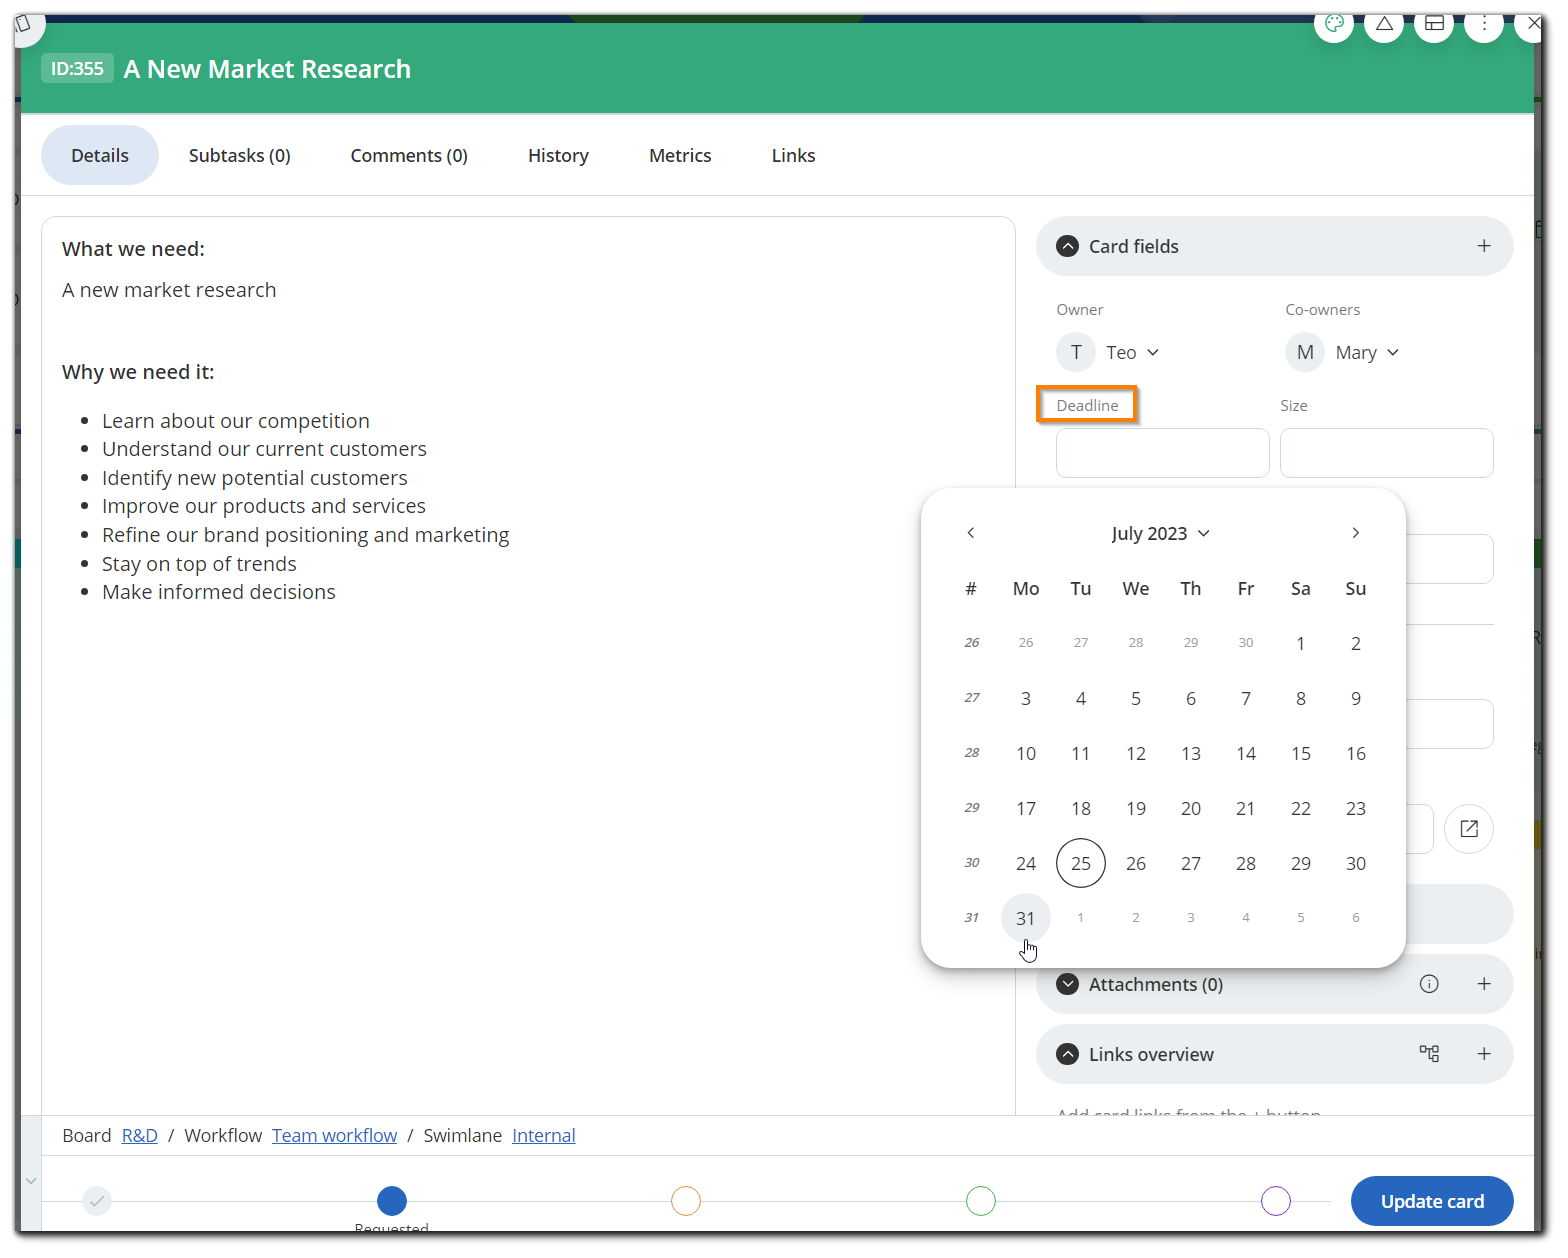Open the Internal swimlane link
The width and height of the screenshot is (1568, 1258).
(544, 1135)
